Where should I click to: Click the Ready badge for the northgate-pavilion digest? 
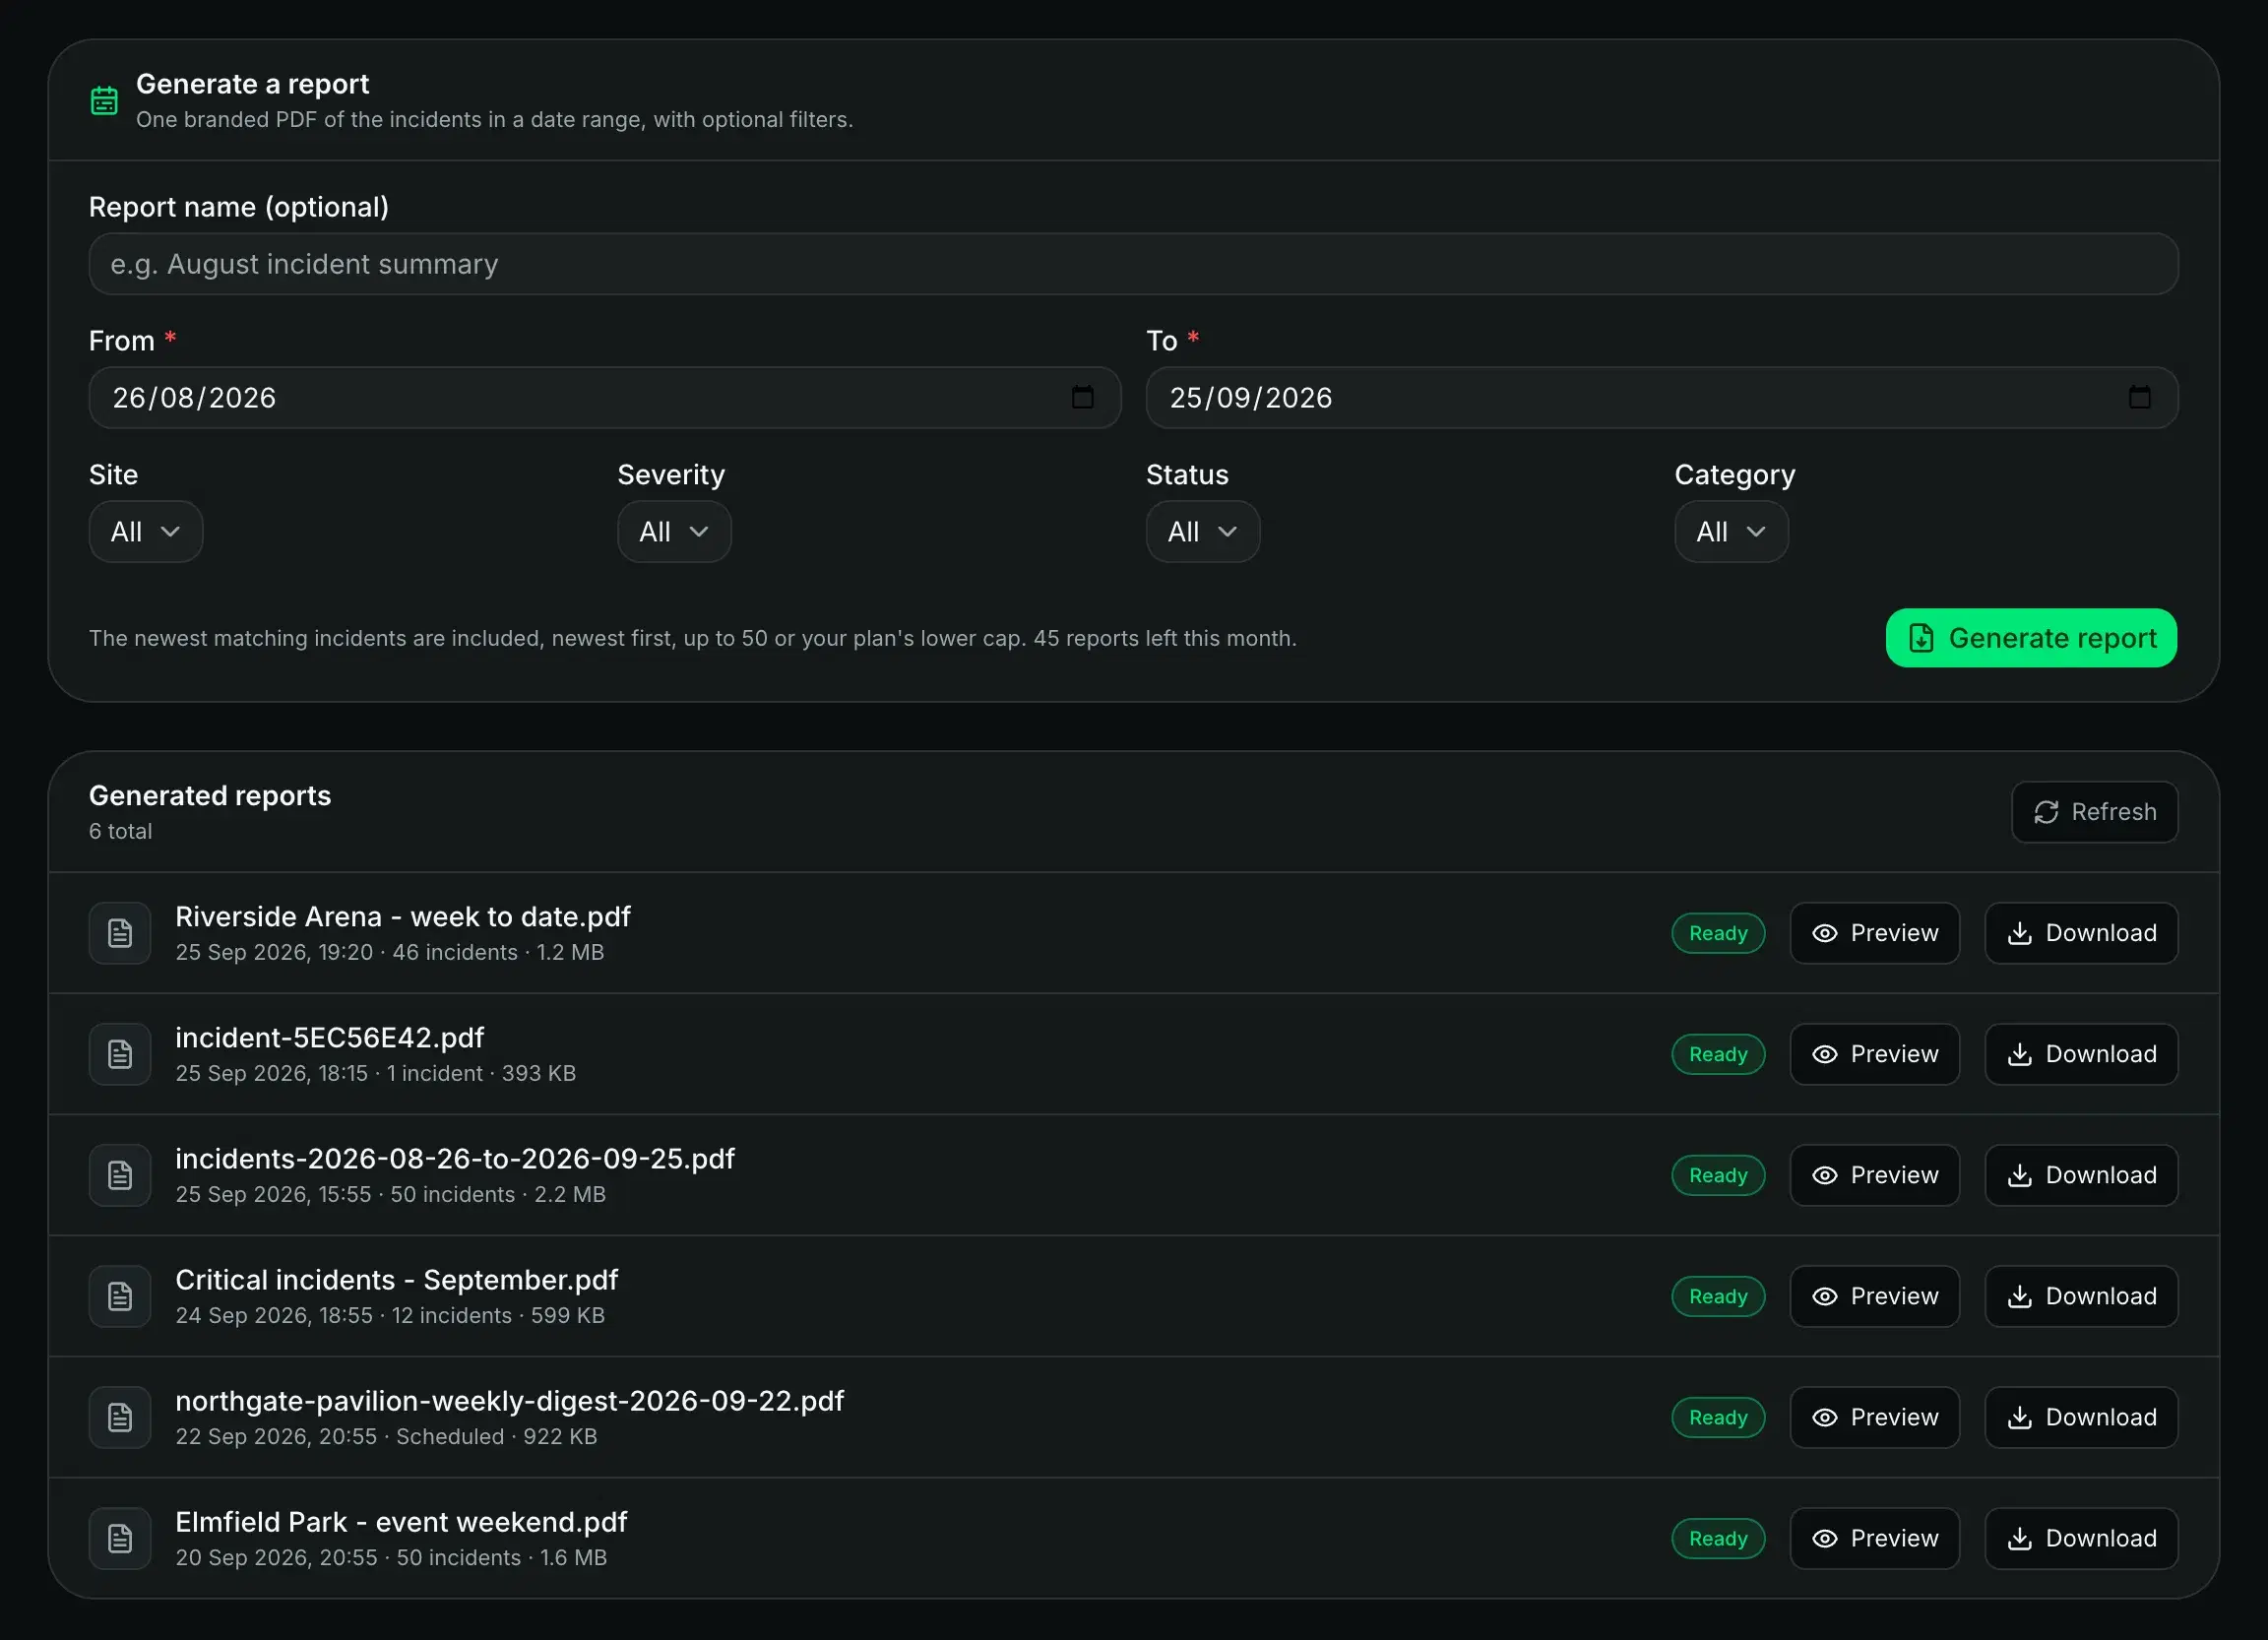[x=1718, y=1417]
